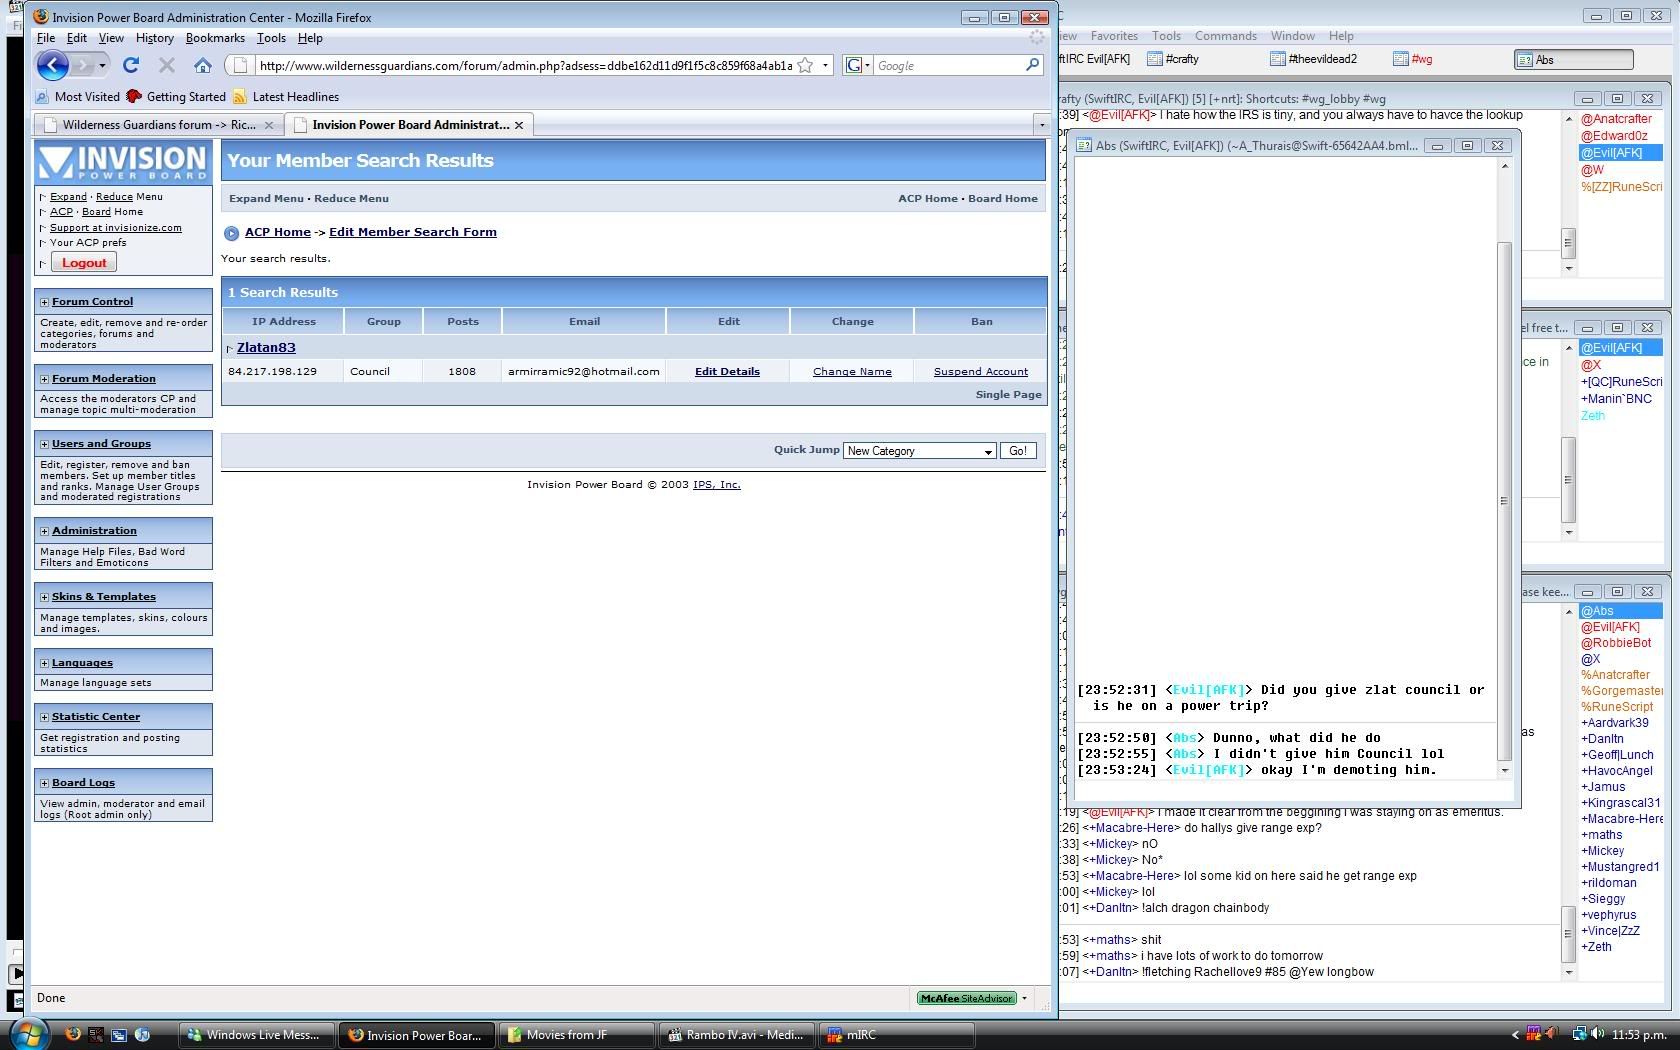The height and width of the screenshot is (1050, 1680).
Task: Click the Firefox Back arrow button
Action: click(x=52, y=66)
